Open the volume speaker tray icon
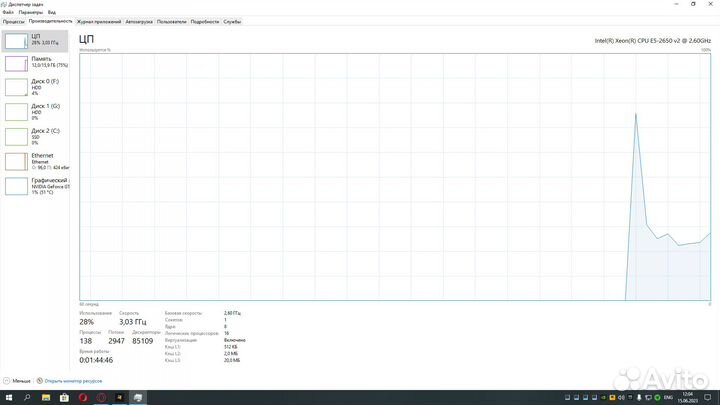 (x=621, y=398)
